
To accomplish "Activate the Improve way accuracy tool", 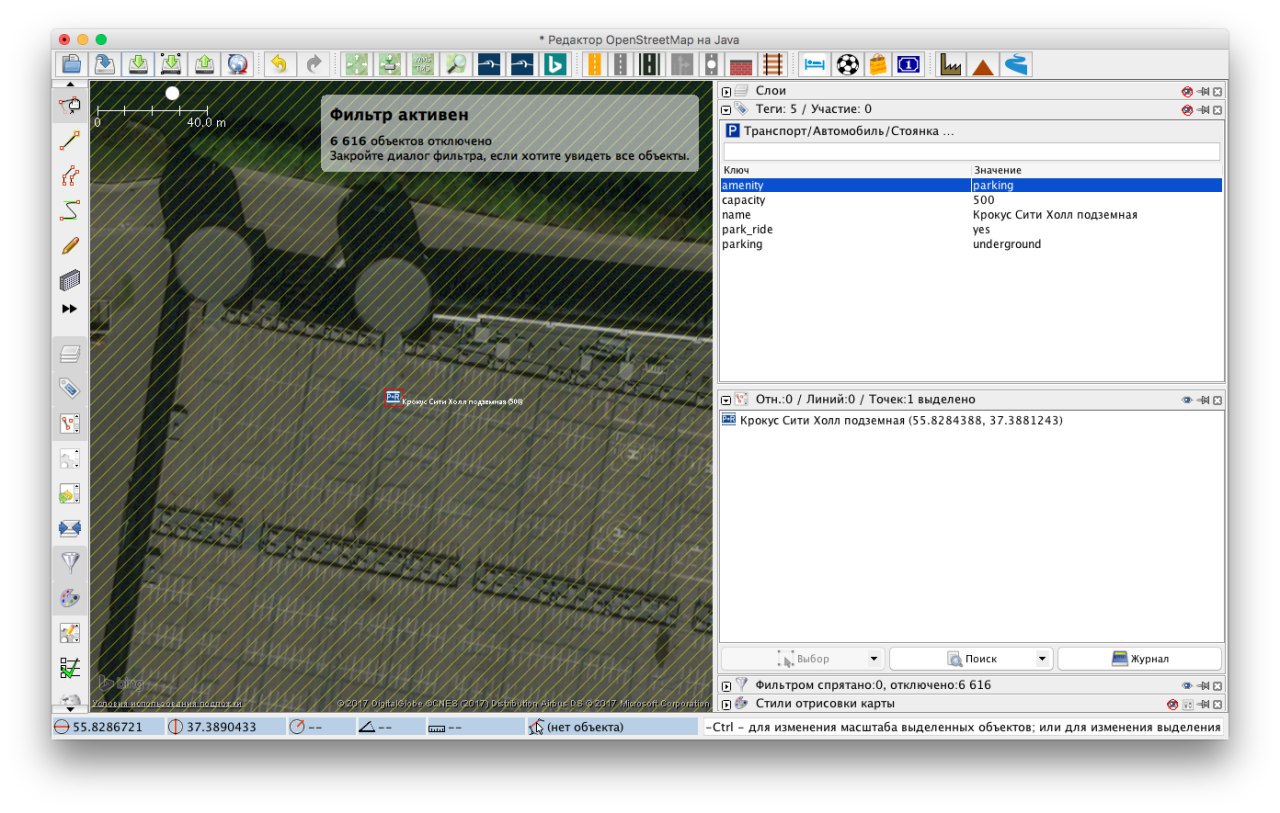I will coord(70,176).
